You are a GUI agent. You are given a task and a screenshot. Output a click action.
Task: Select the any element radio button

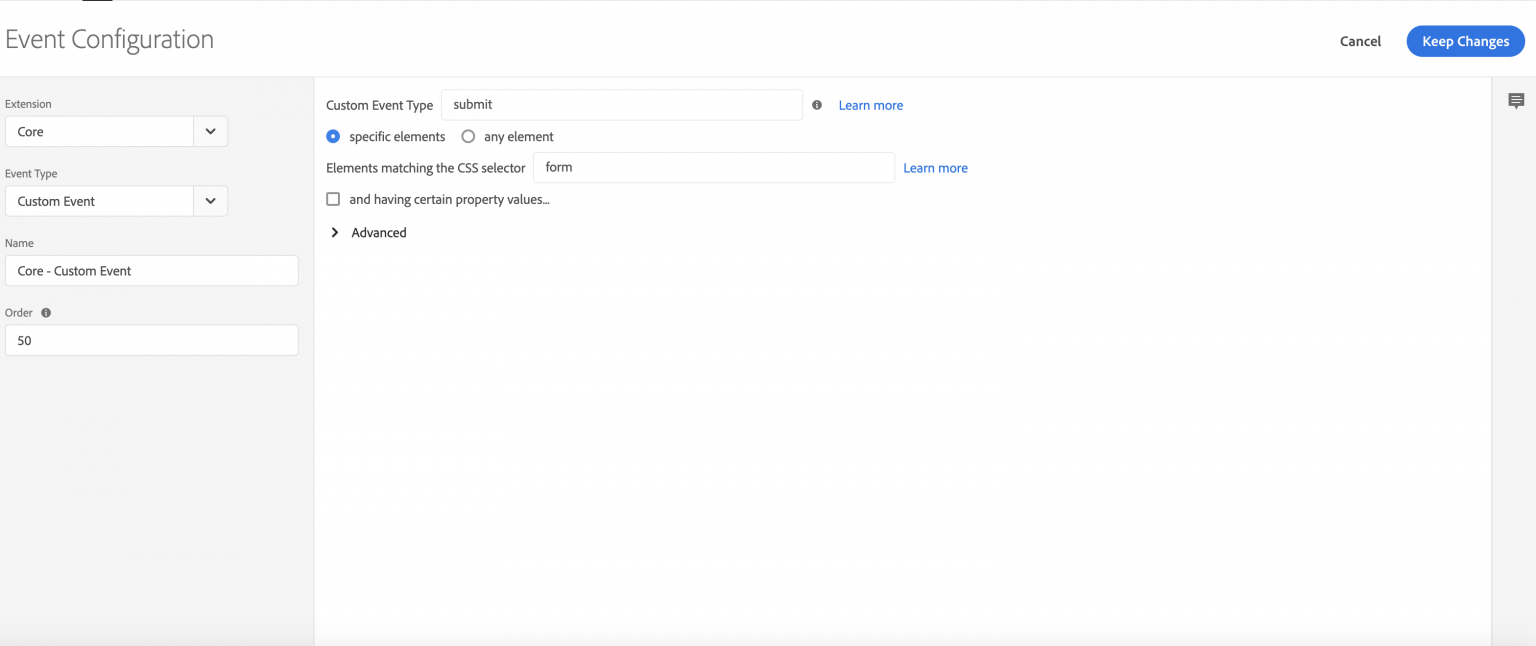(468, 137)
